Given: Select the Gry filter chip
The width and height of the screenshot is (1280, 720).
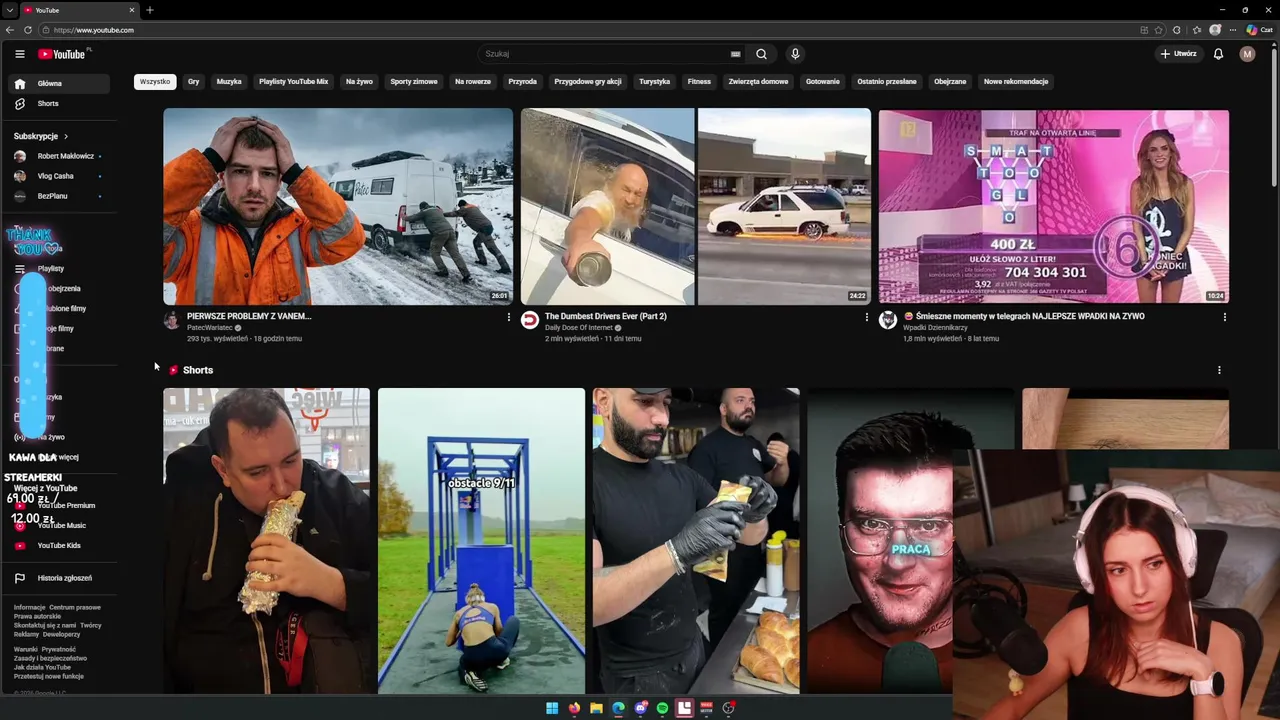Looking at the screenshot, I should (x=193, y=82).
